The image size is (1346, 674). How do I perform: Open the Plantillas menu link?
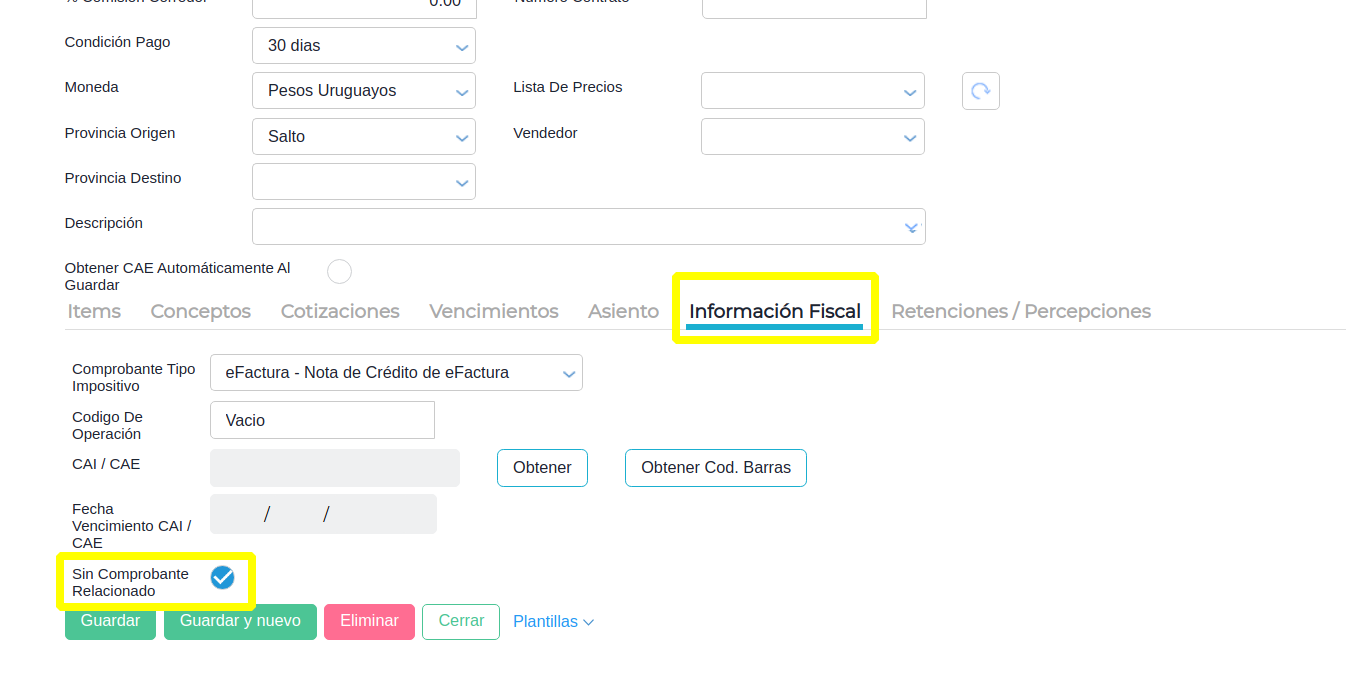(553, 622)
